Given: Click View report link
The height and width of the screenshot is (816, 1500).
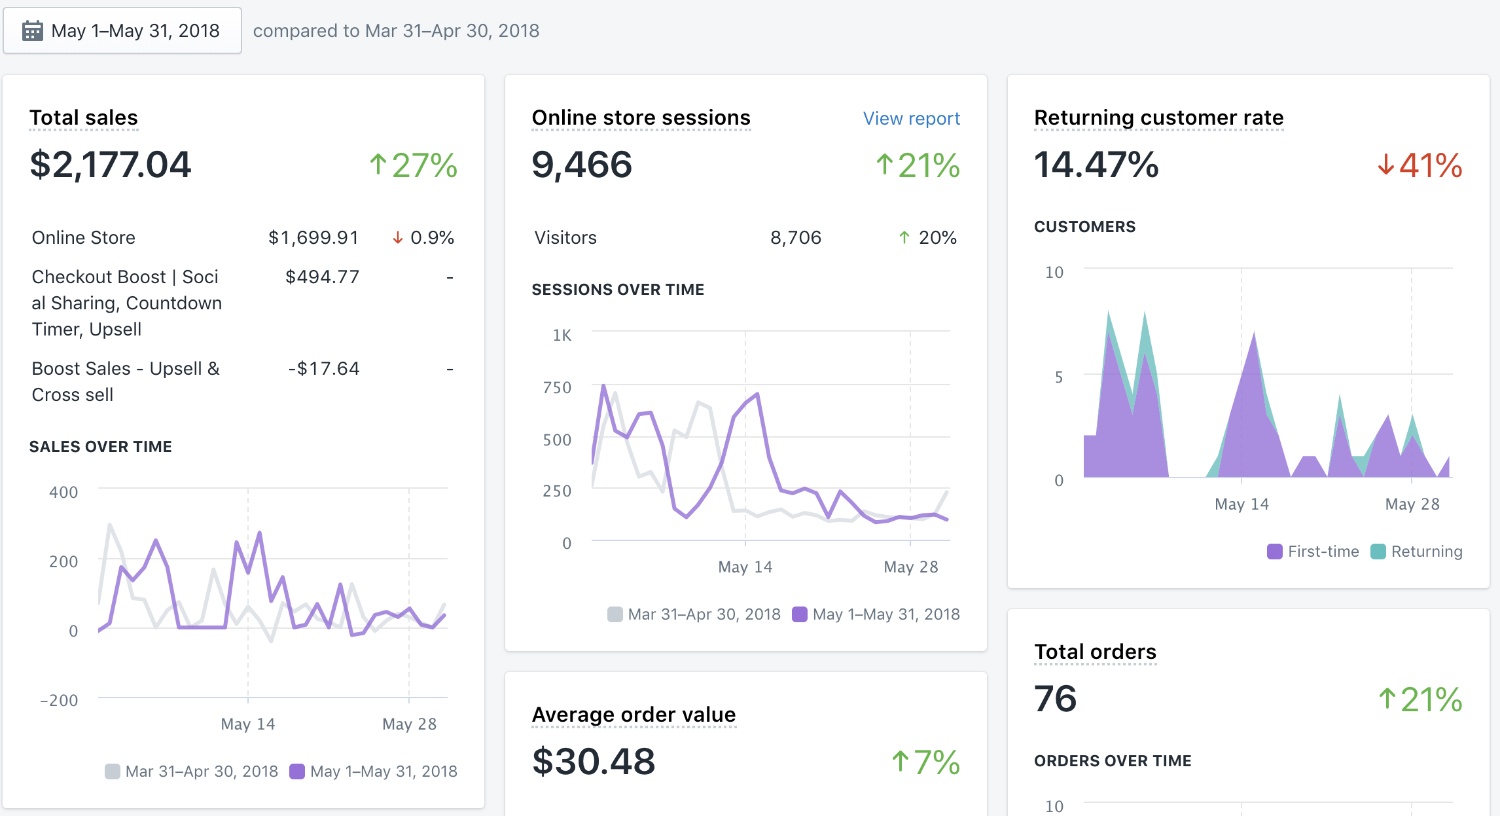Looking at the screenshot, I should point(911,119).
